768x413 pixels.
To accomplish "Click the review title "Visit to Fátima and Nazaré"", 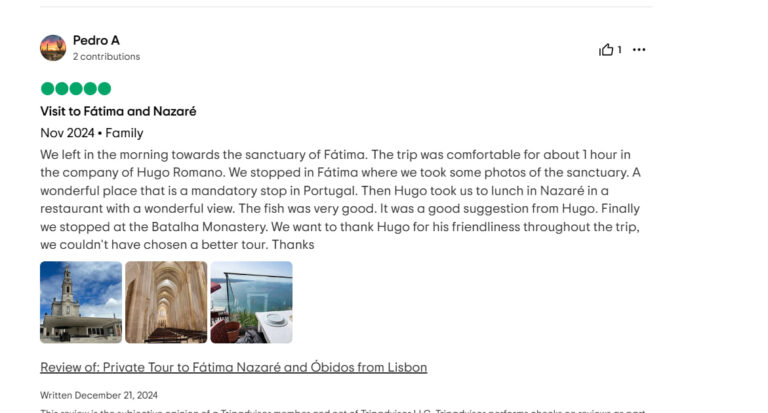I will tap(118, 111).
